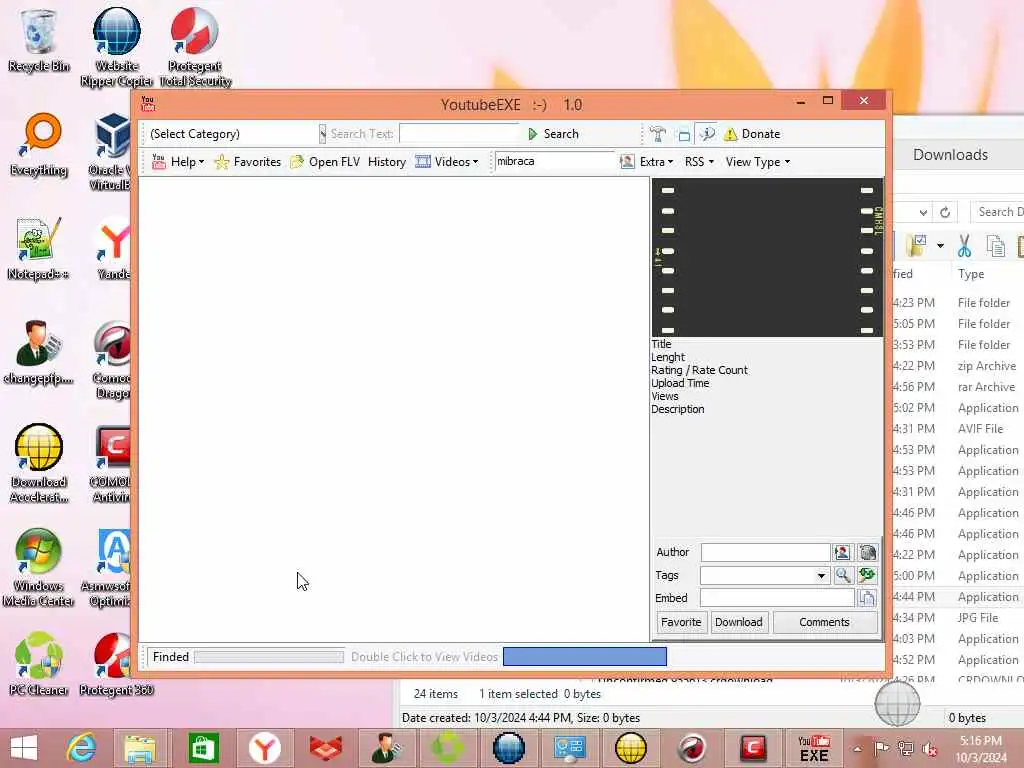This screenshot has width=1024, height=768.
Task: Click the YouTube icon in title bar
Action: click(x=148, y=104)
